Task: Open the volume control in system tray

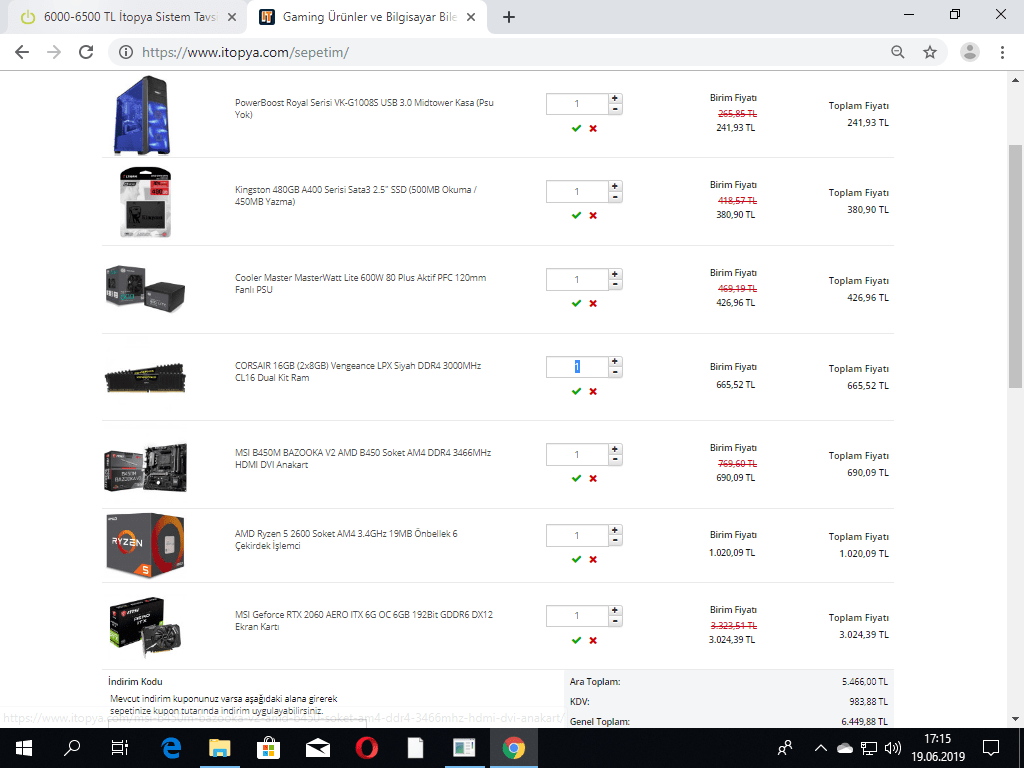Action: click(x=891, y=748)
